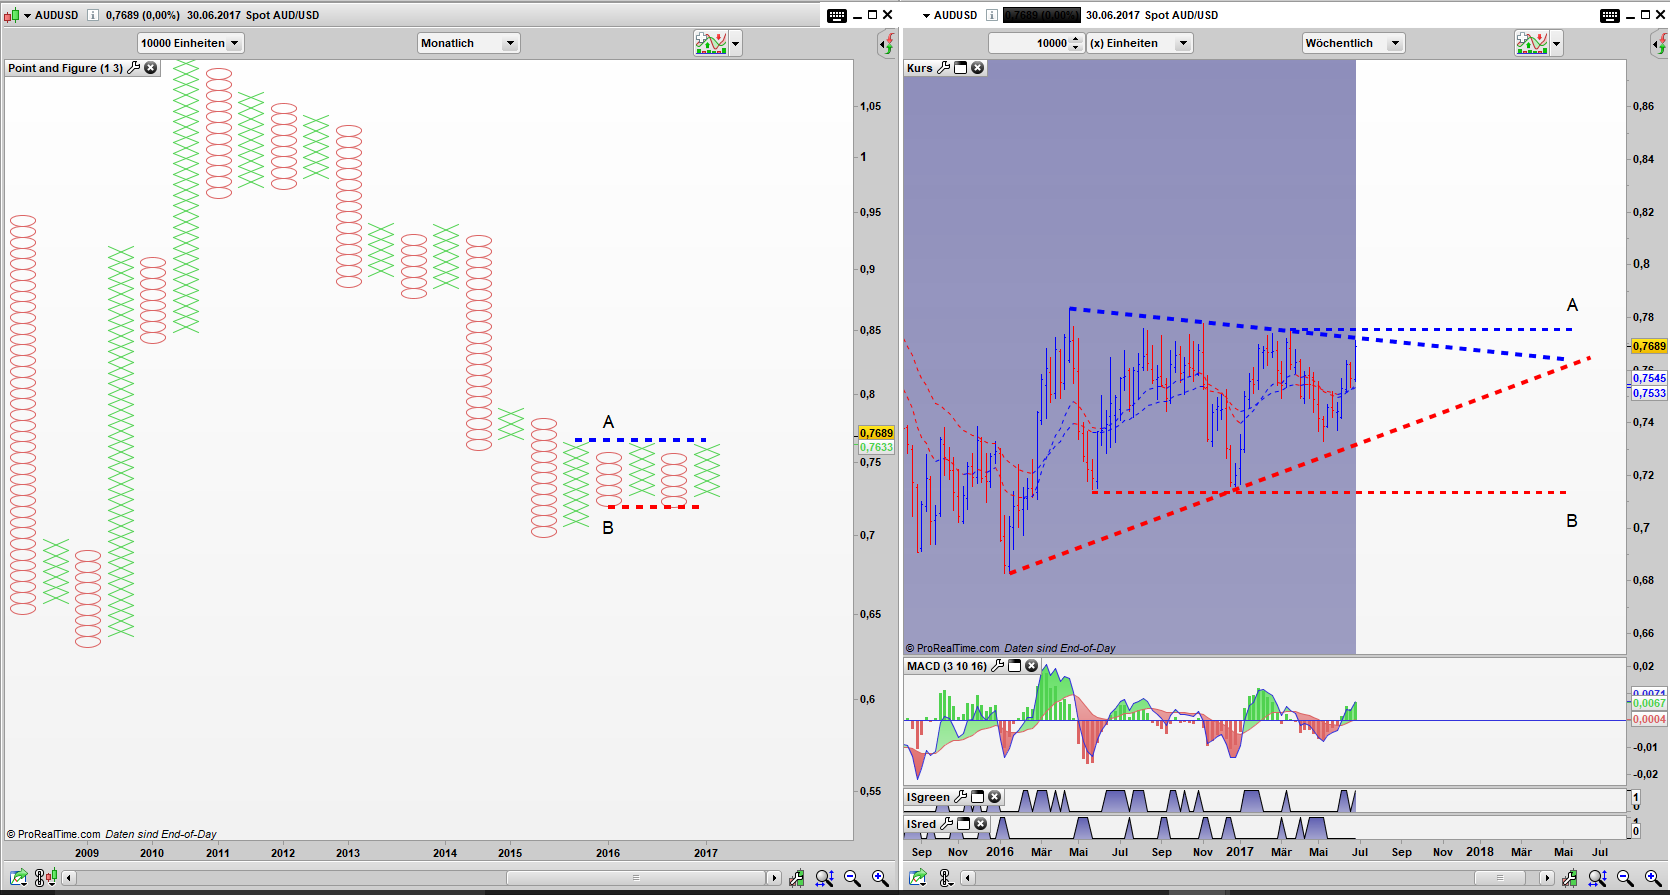Open chart properties wrench in right chart bottom bar

(1569, 878)
